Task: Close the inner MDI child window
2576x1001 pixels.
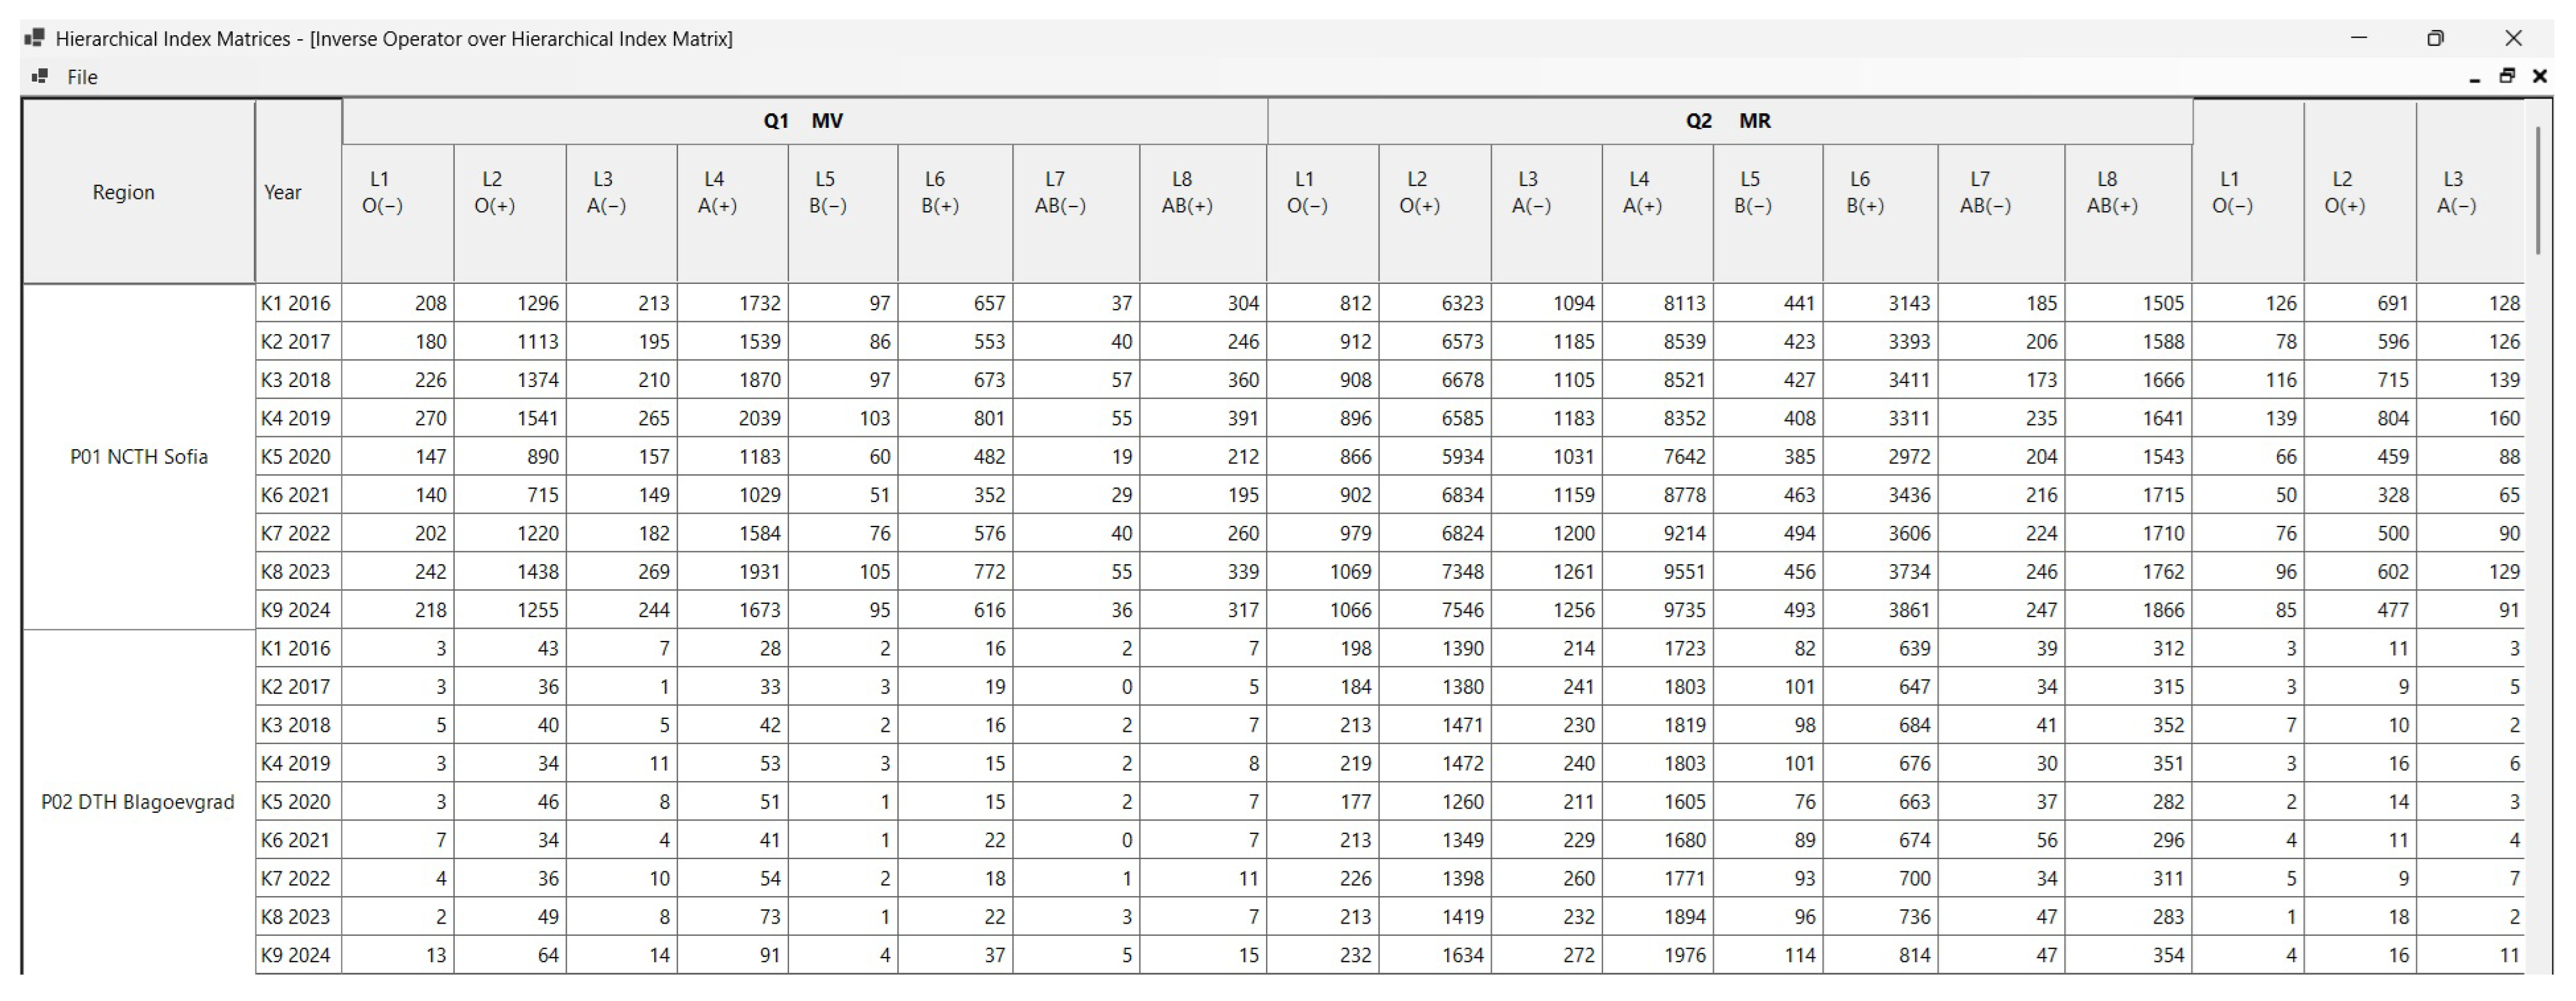Action: [x=2540, y=76]
